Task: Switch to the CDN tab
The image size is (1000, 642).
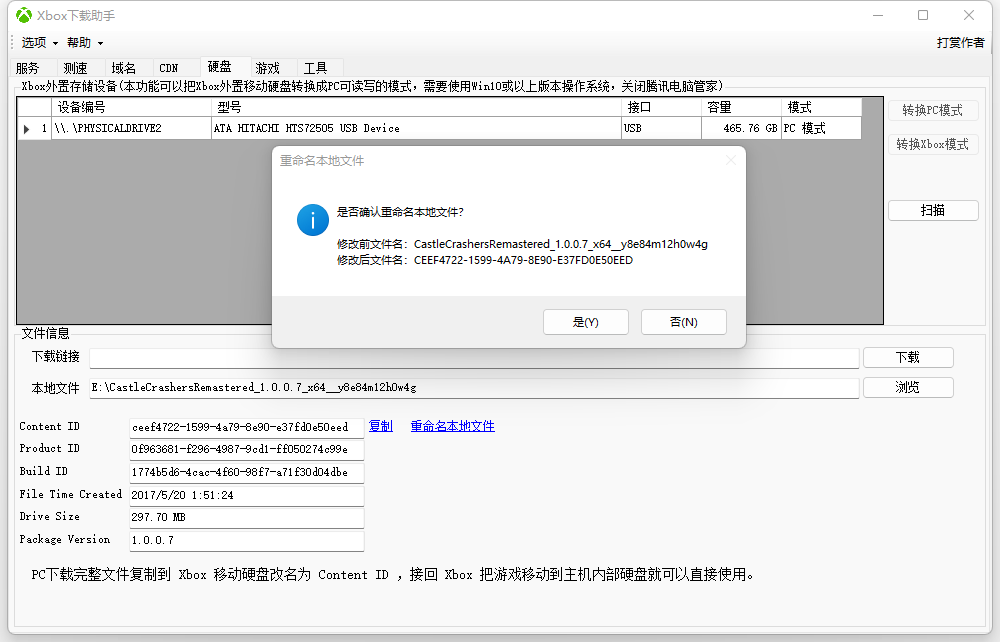Action: (169, 67)
